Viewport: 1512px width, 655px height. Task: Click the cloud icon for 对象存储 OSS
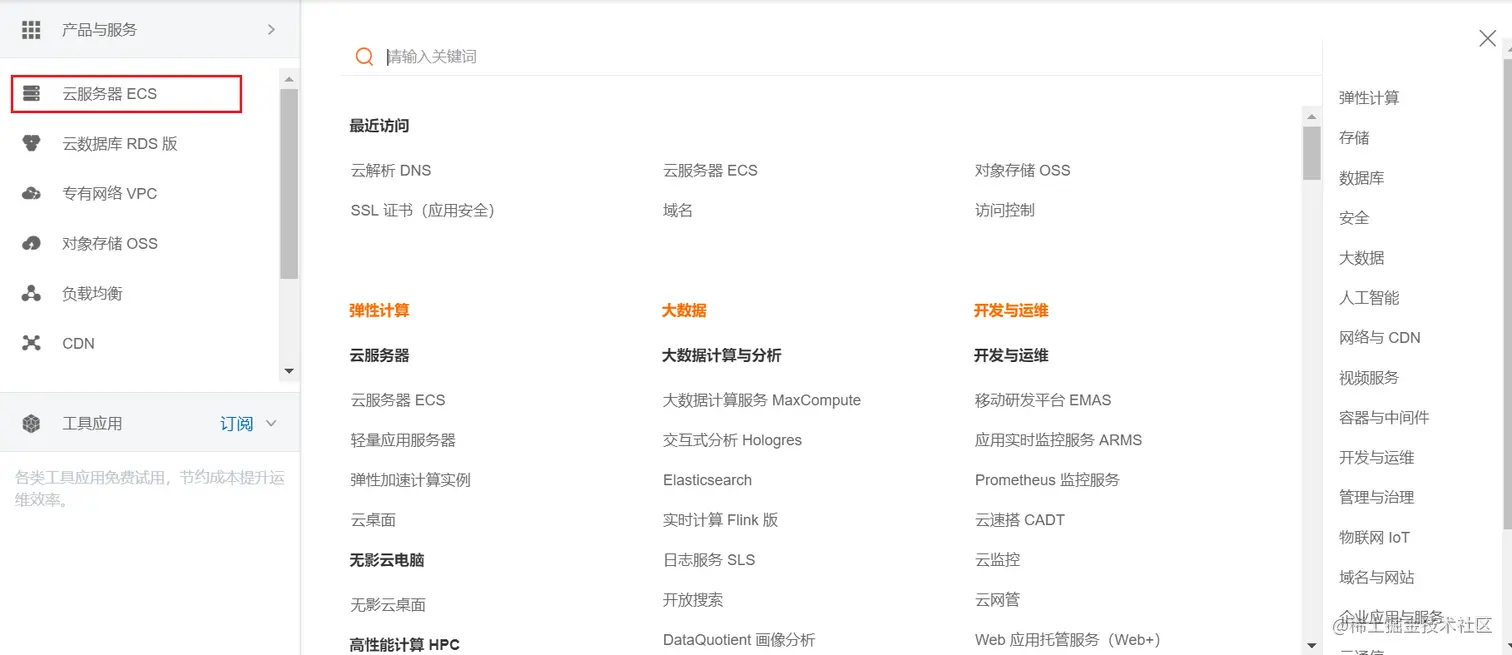tap(31, 244)
